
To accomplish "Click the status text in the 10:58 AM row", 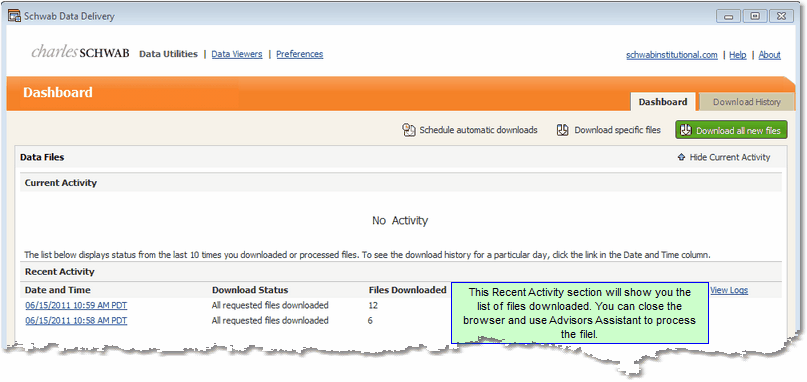I will tap(270, 321).
